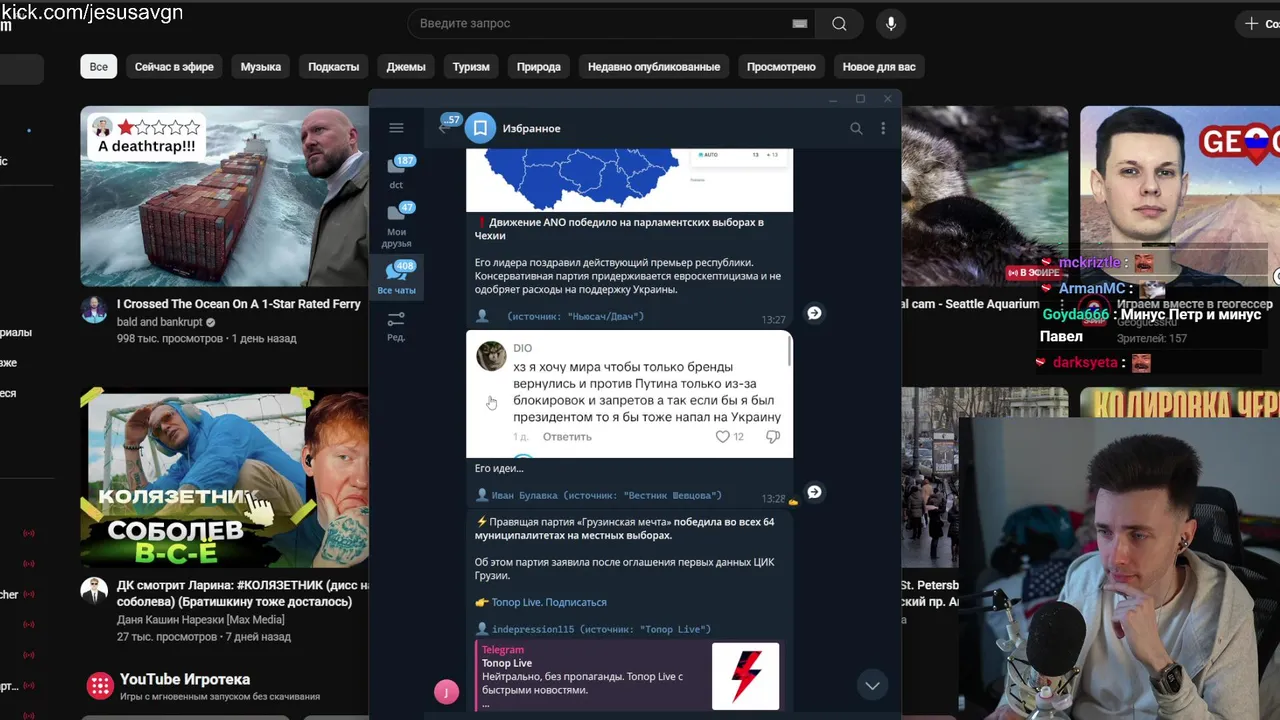Filter videos by Музыка
1280x720 pixels.
tap(261, 67)
